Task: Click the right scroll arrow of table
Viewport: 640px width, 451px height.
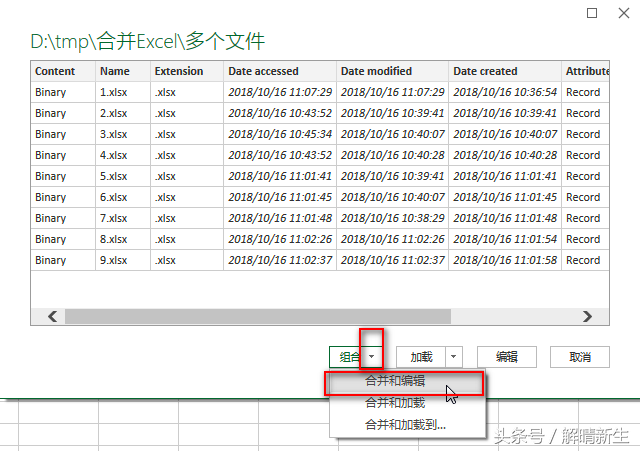Action: tap(587, 316)
